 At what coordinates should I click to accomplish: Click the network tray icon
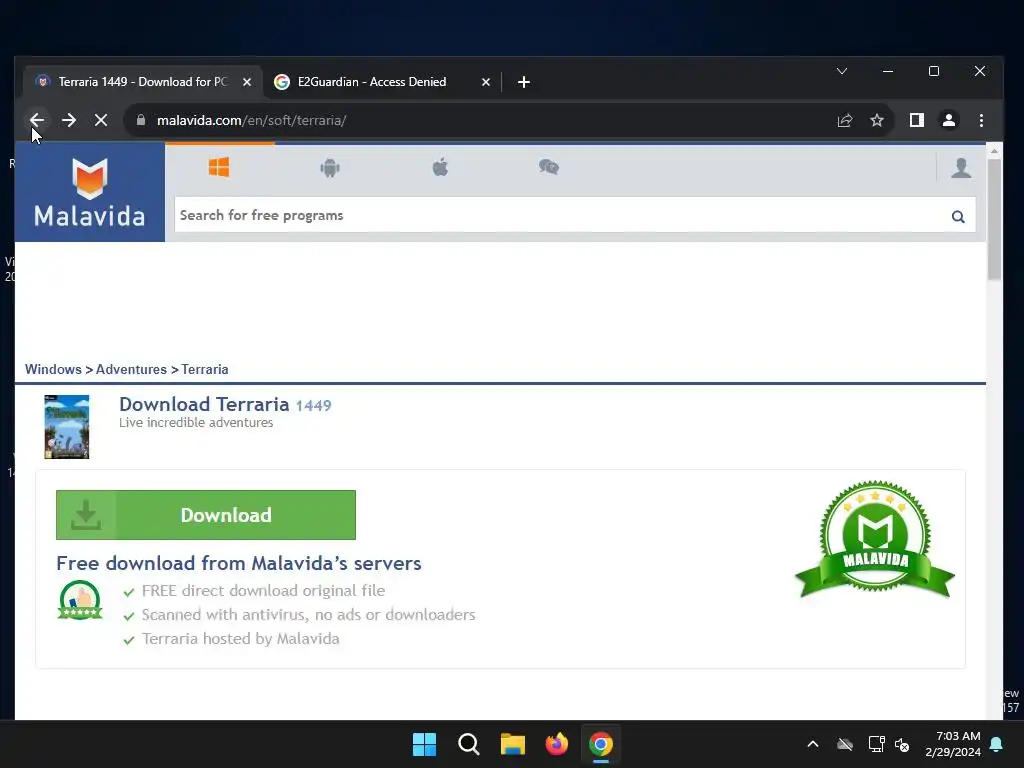876,744
